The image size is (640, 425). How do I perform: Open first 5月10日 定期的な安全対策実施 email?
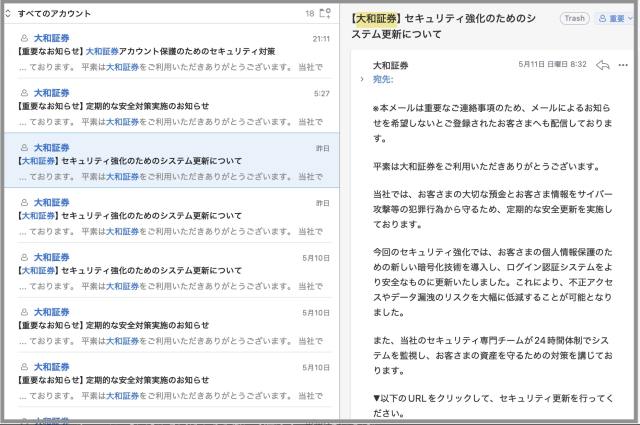pos(170,324)
